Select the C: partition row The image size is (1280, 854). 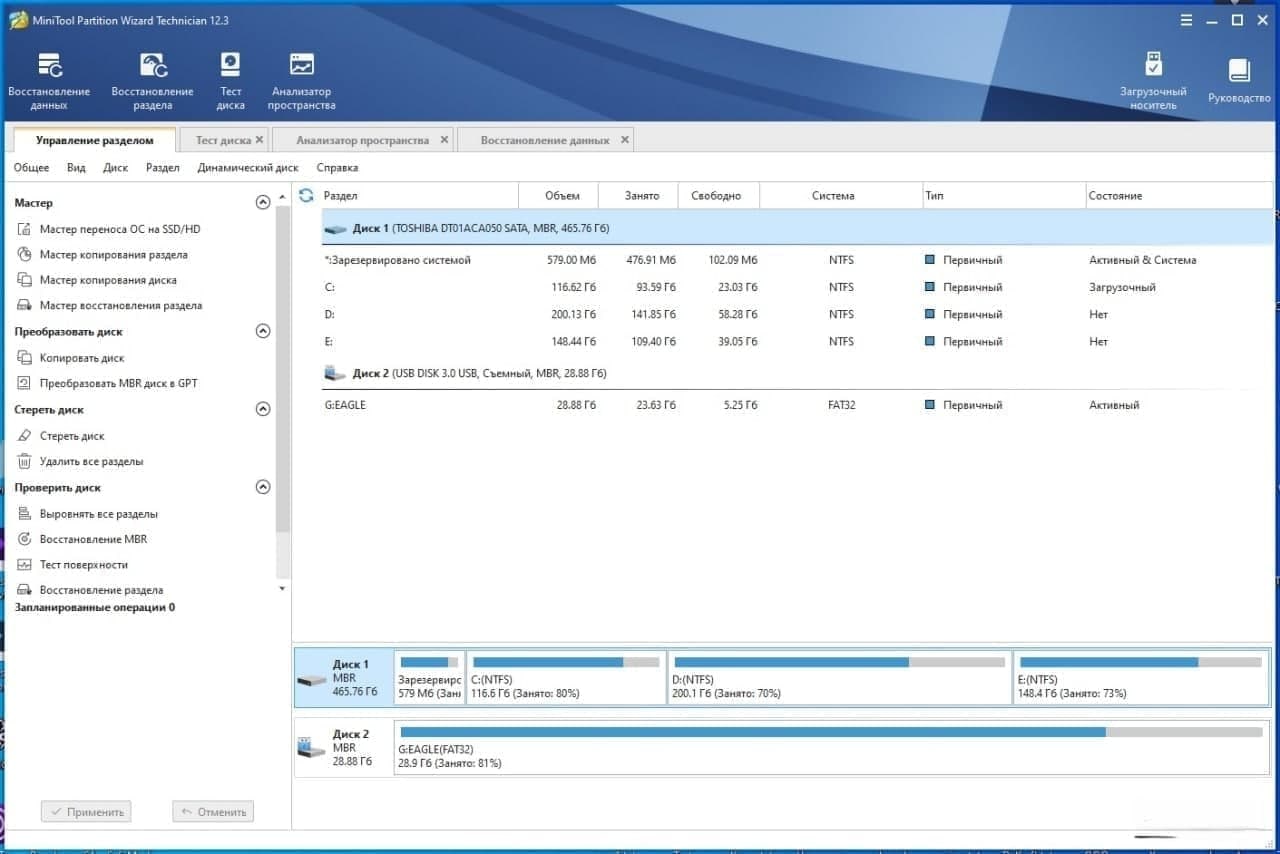click(798, 287)
